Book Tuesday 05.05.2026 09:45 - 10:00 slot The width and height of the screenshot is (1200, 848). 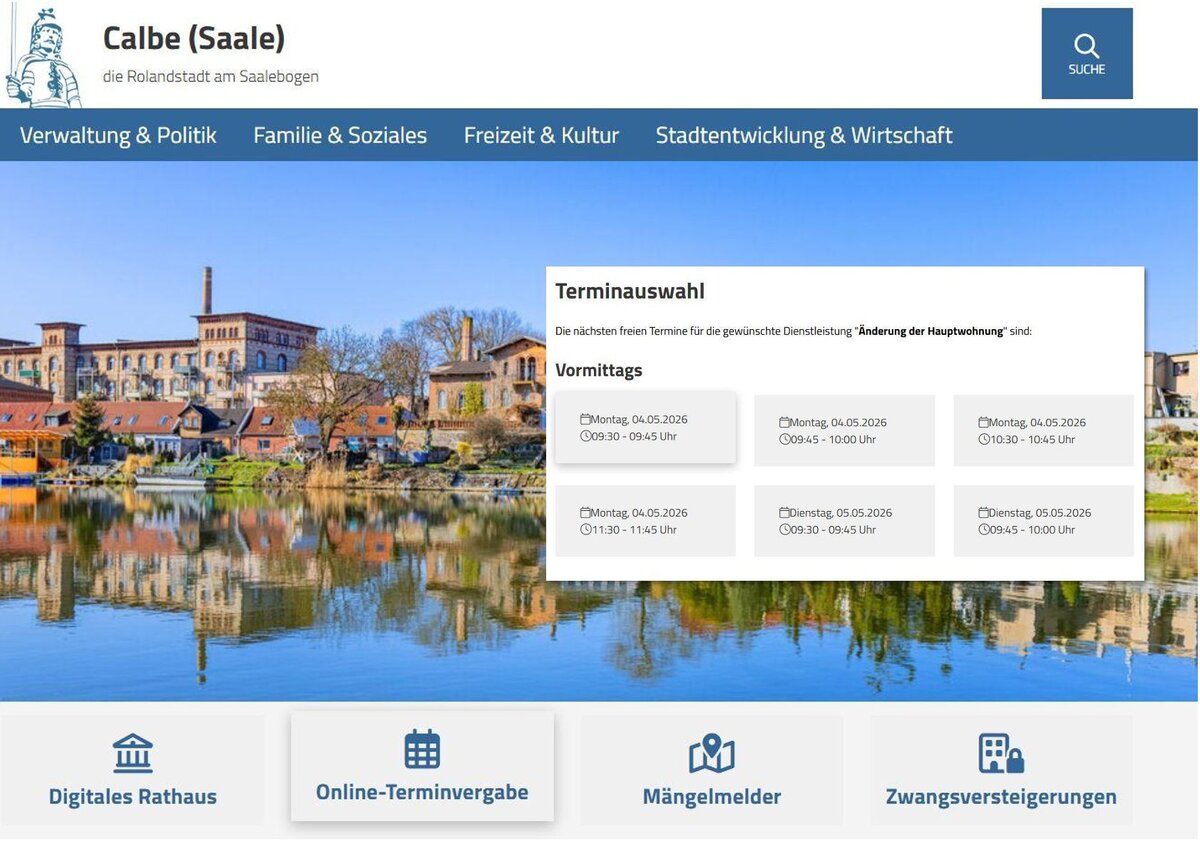point(1043,521)
